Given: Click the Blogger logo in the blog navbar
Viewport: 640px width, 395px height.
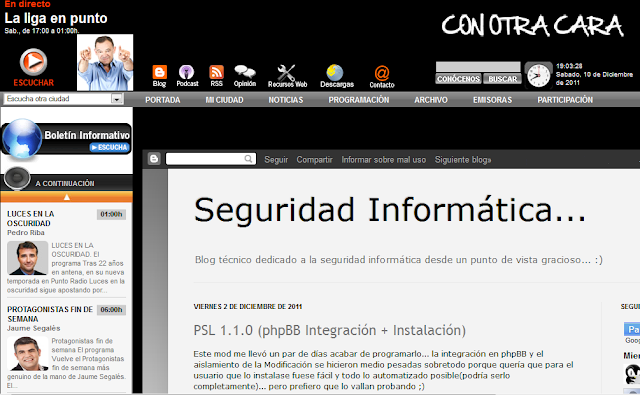Looking at the screenshot, I should coord(154,159).
